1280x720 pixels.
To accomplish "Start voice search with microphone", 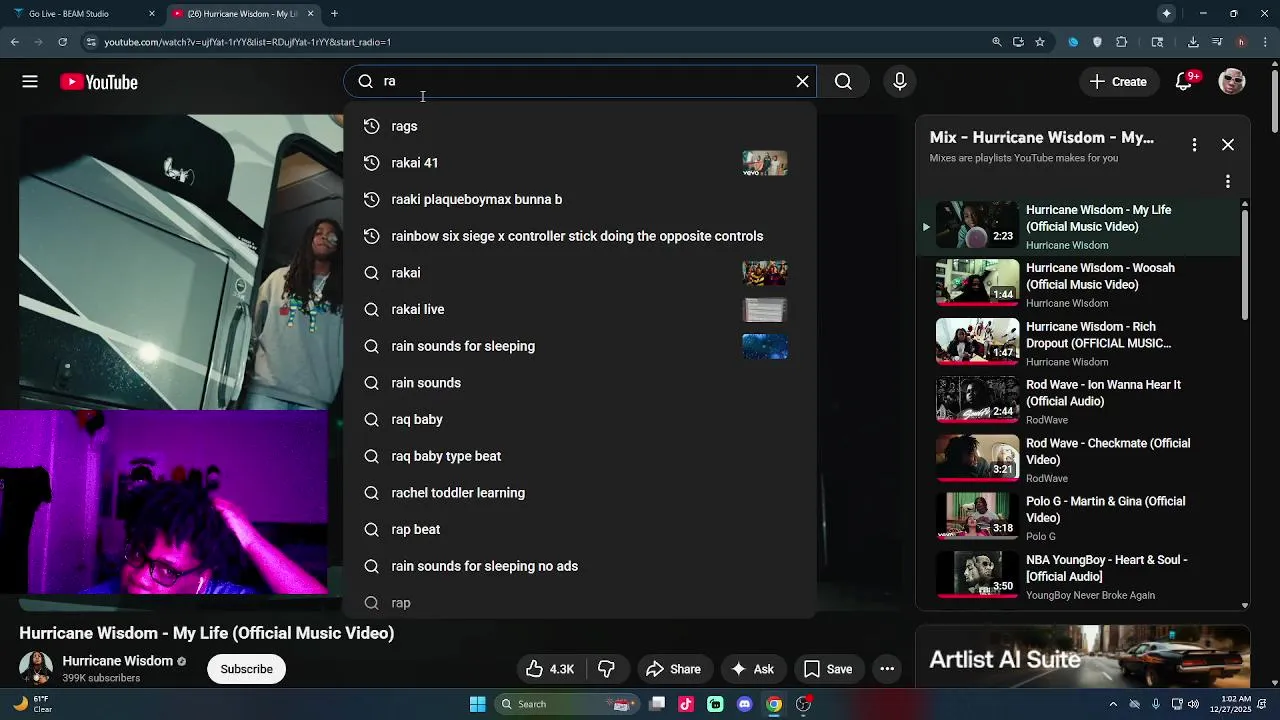I will tap(900, 82).
